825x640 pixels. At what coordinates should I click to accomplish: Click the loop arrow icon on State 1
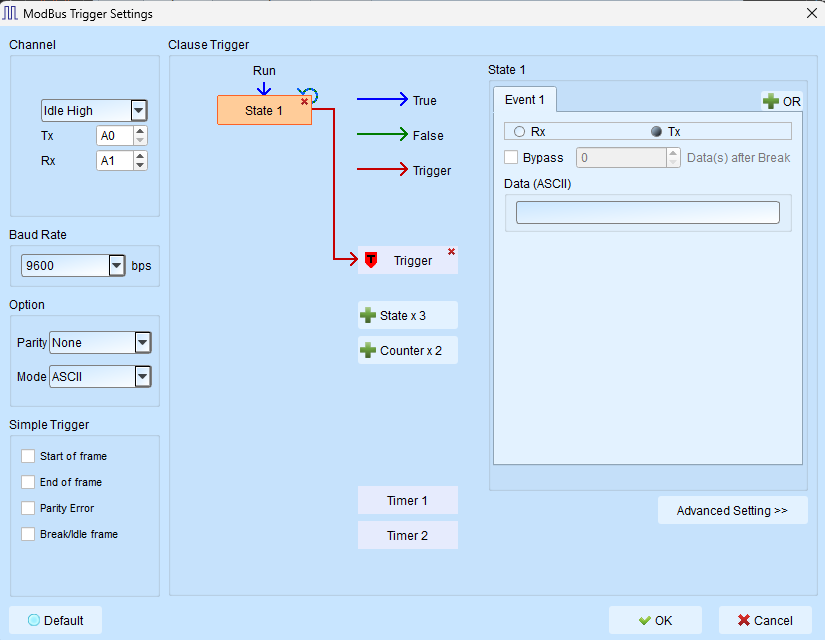point(308,95)
